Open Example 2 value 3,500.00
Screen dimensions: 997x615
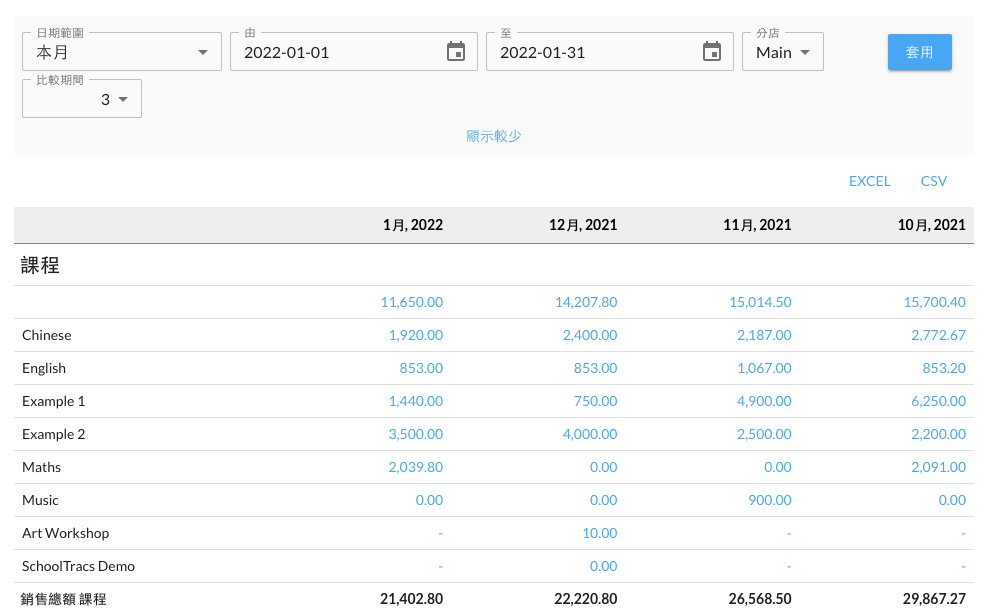tap(416, 434)
